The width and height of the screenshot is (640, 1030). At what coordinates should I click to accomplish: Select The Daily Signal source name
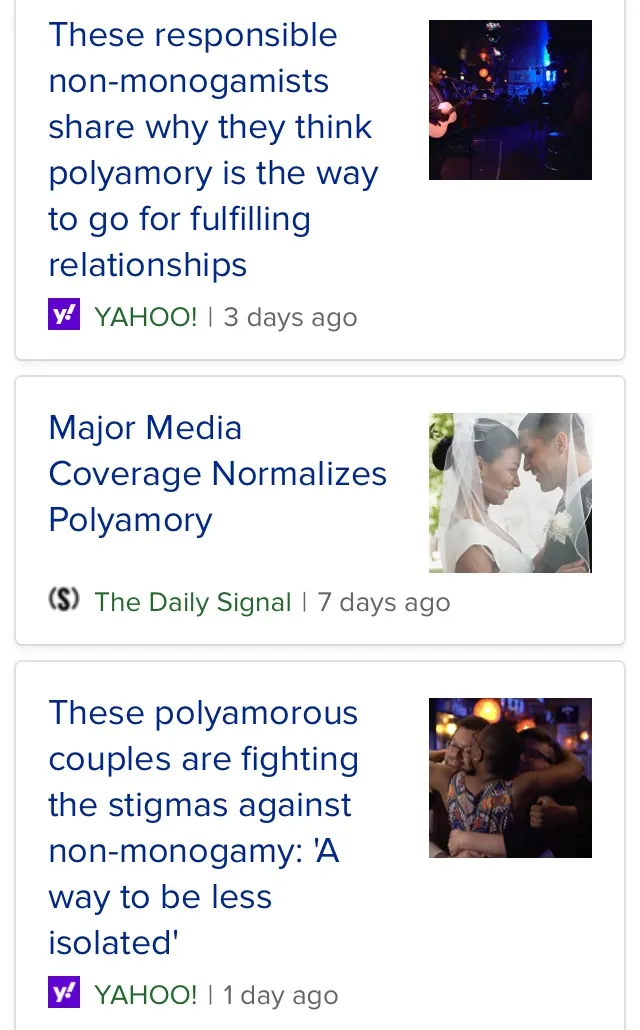[193, 602]
